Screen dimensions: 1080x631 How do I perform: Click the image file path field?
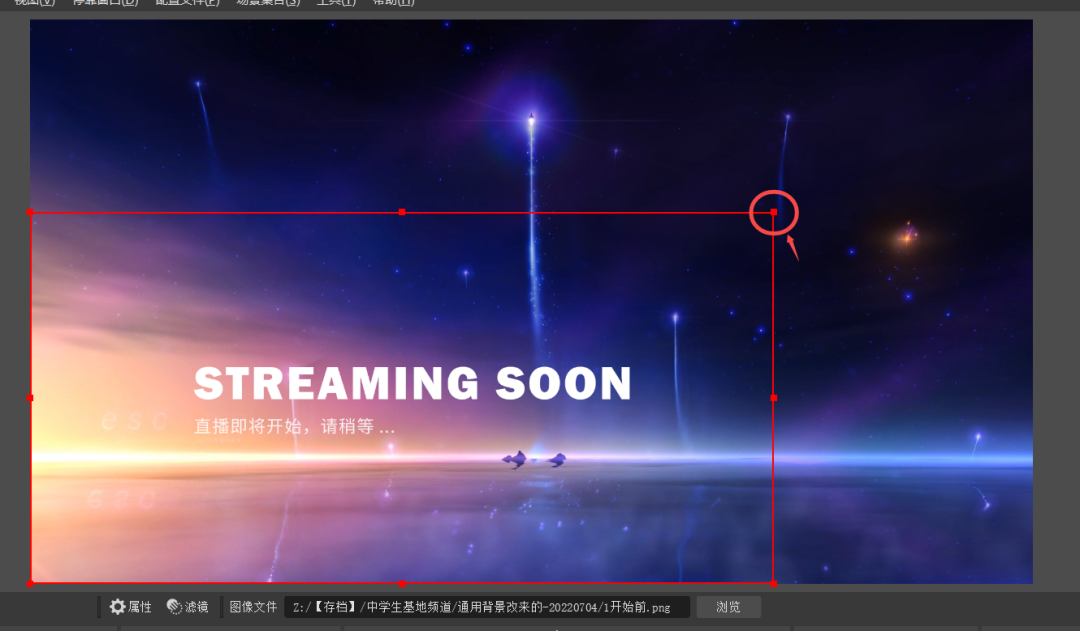(x=487, y=607)
